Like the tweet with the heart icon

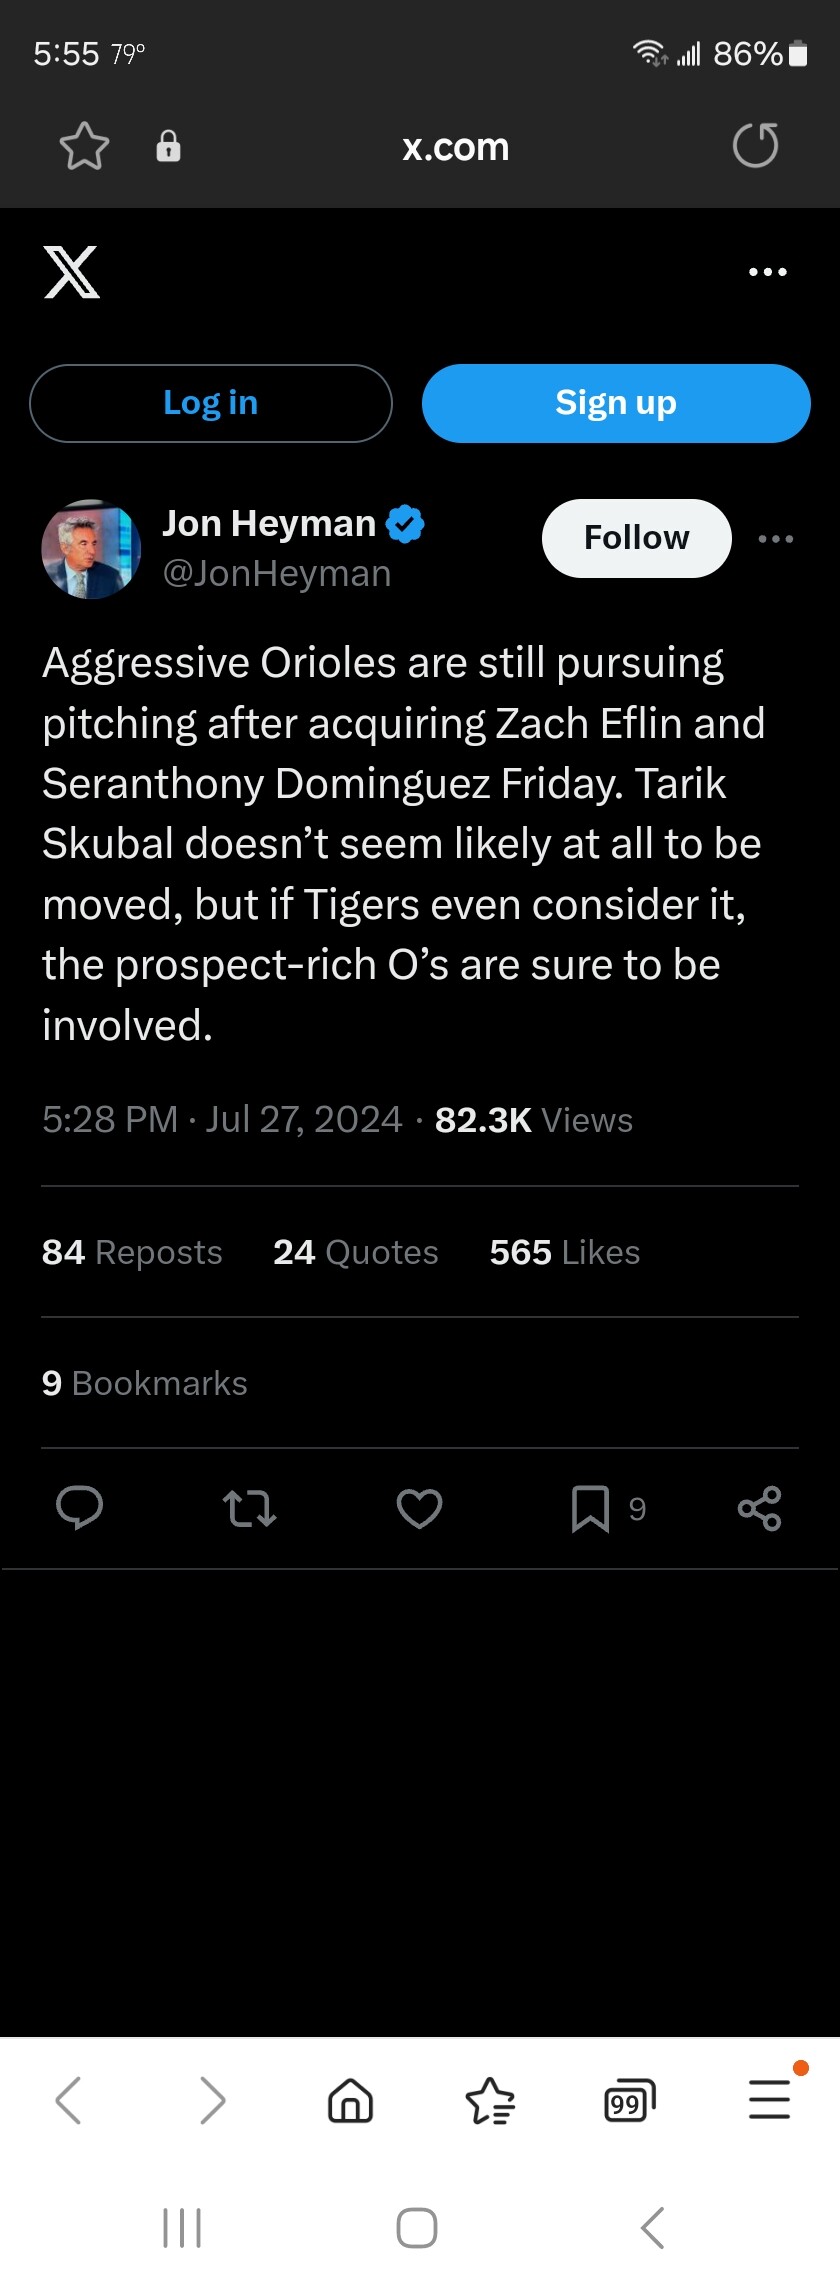pos(419,1508)
